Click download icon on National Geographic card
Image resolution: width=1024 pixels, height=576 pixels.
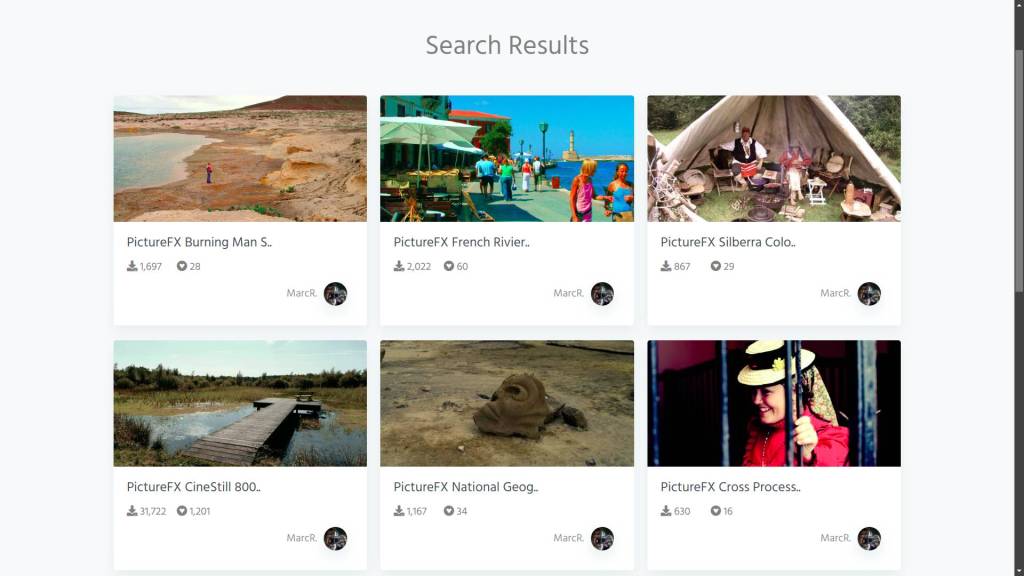[398, 511]
